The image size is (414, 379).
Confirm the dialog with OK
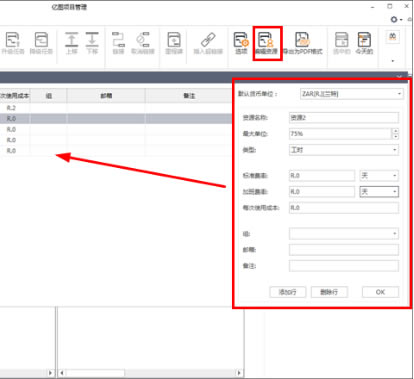coord(380,292)
